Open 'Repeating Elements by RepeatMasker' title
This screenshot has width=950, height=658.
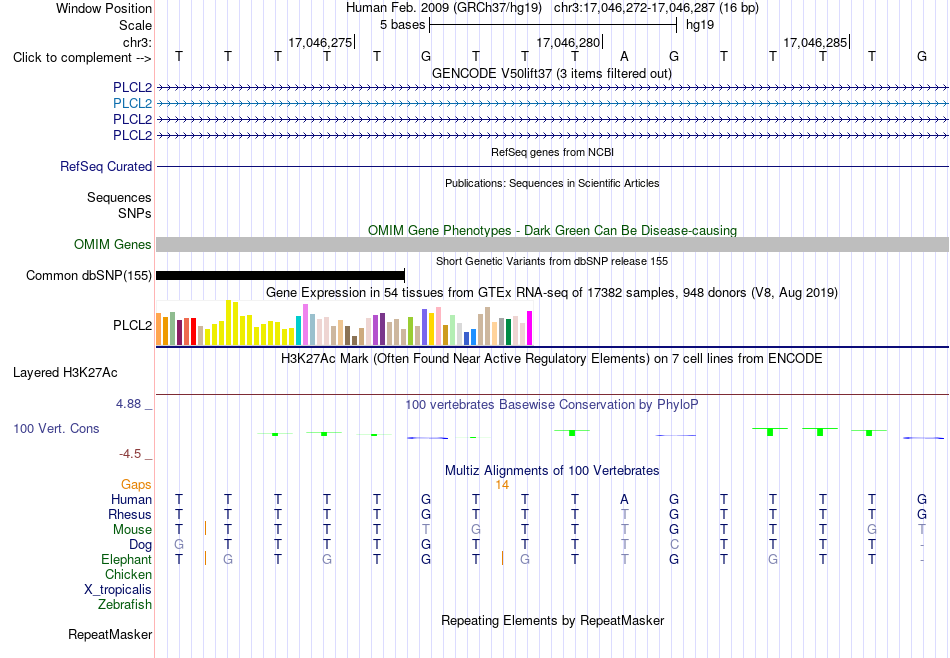(x=552, y=620)
